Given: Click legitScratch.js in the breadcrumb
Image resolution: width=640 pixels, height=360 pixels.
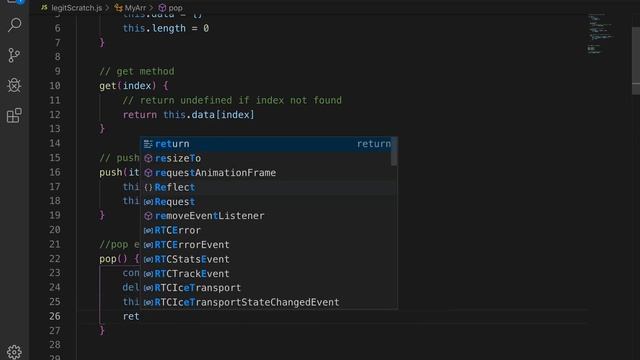Looking at the screenshot, I should click(76, 8).
